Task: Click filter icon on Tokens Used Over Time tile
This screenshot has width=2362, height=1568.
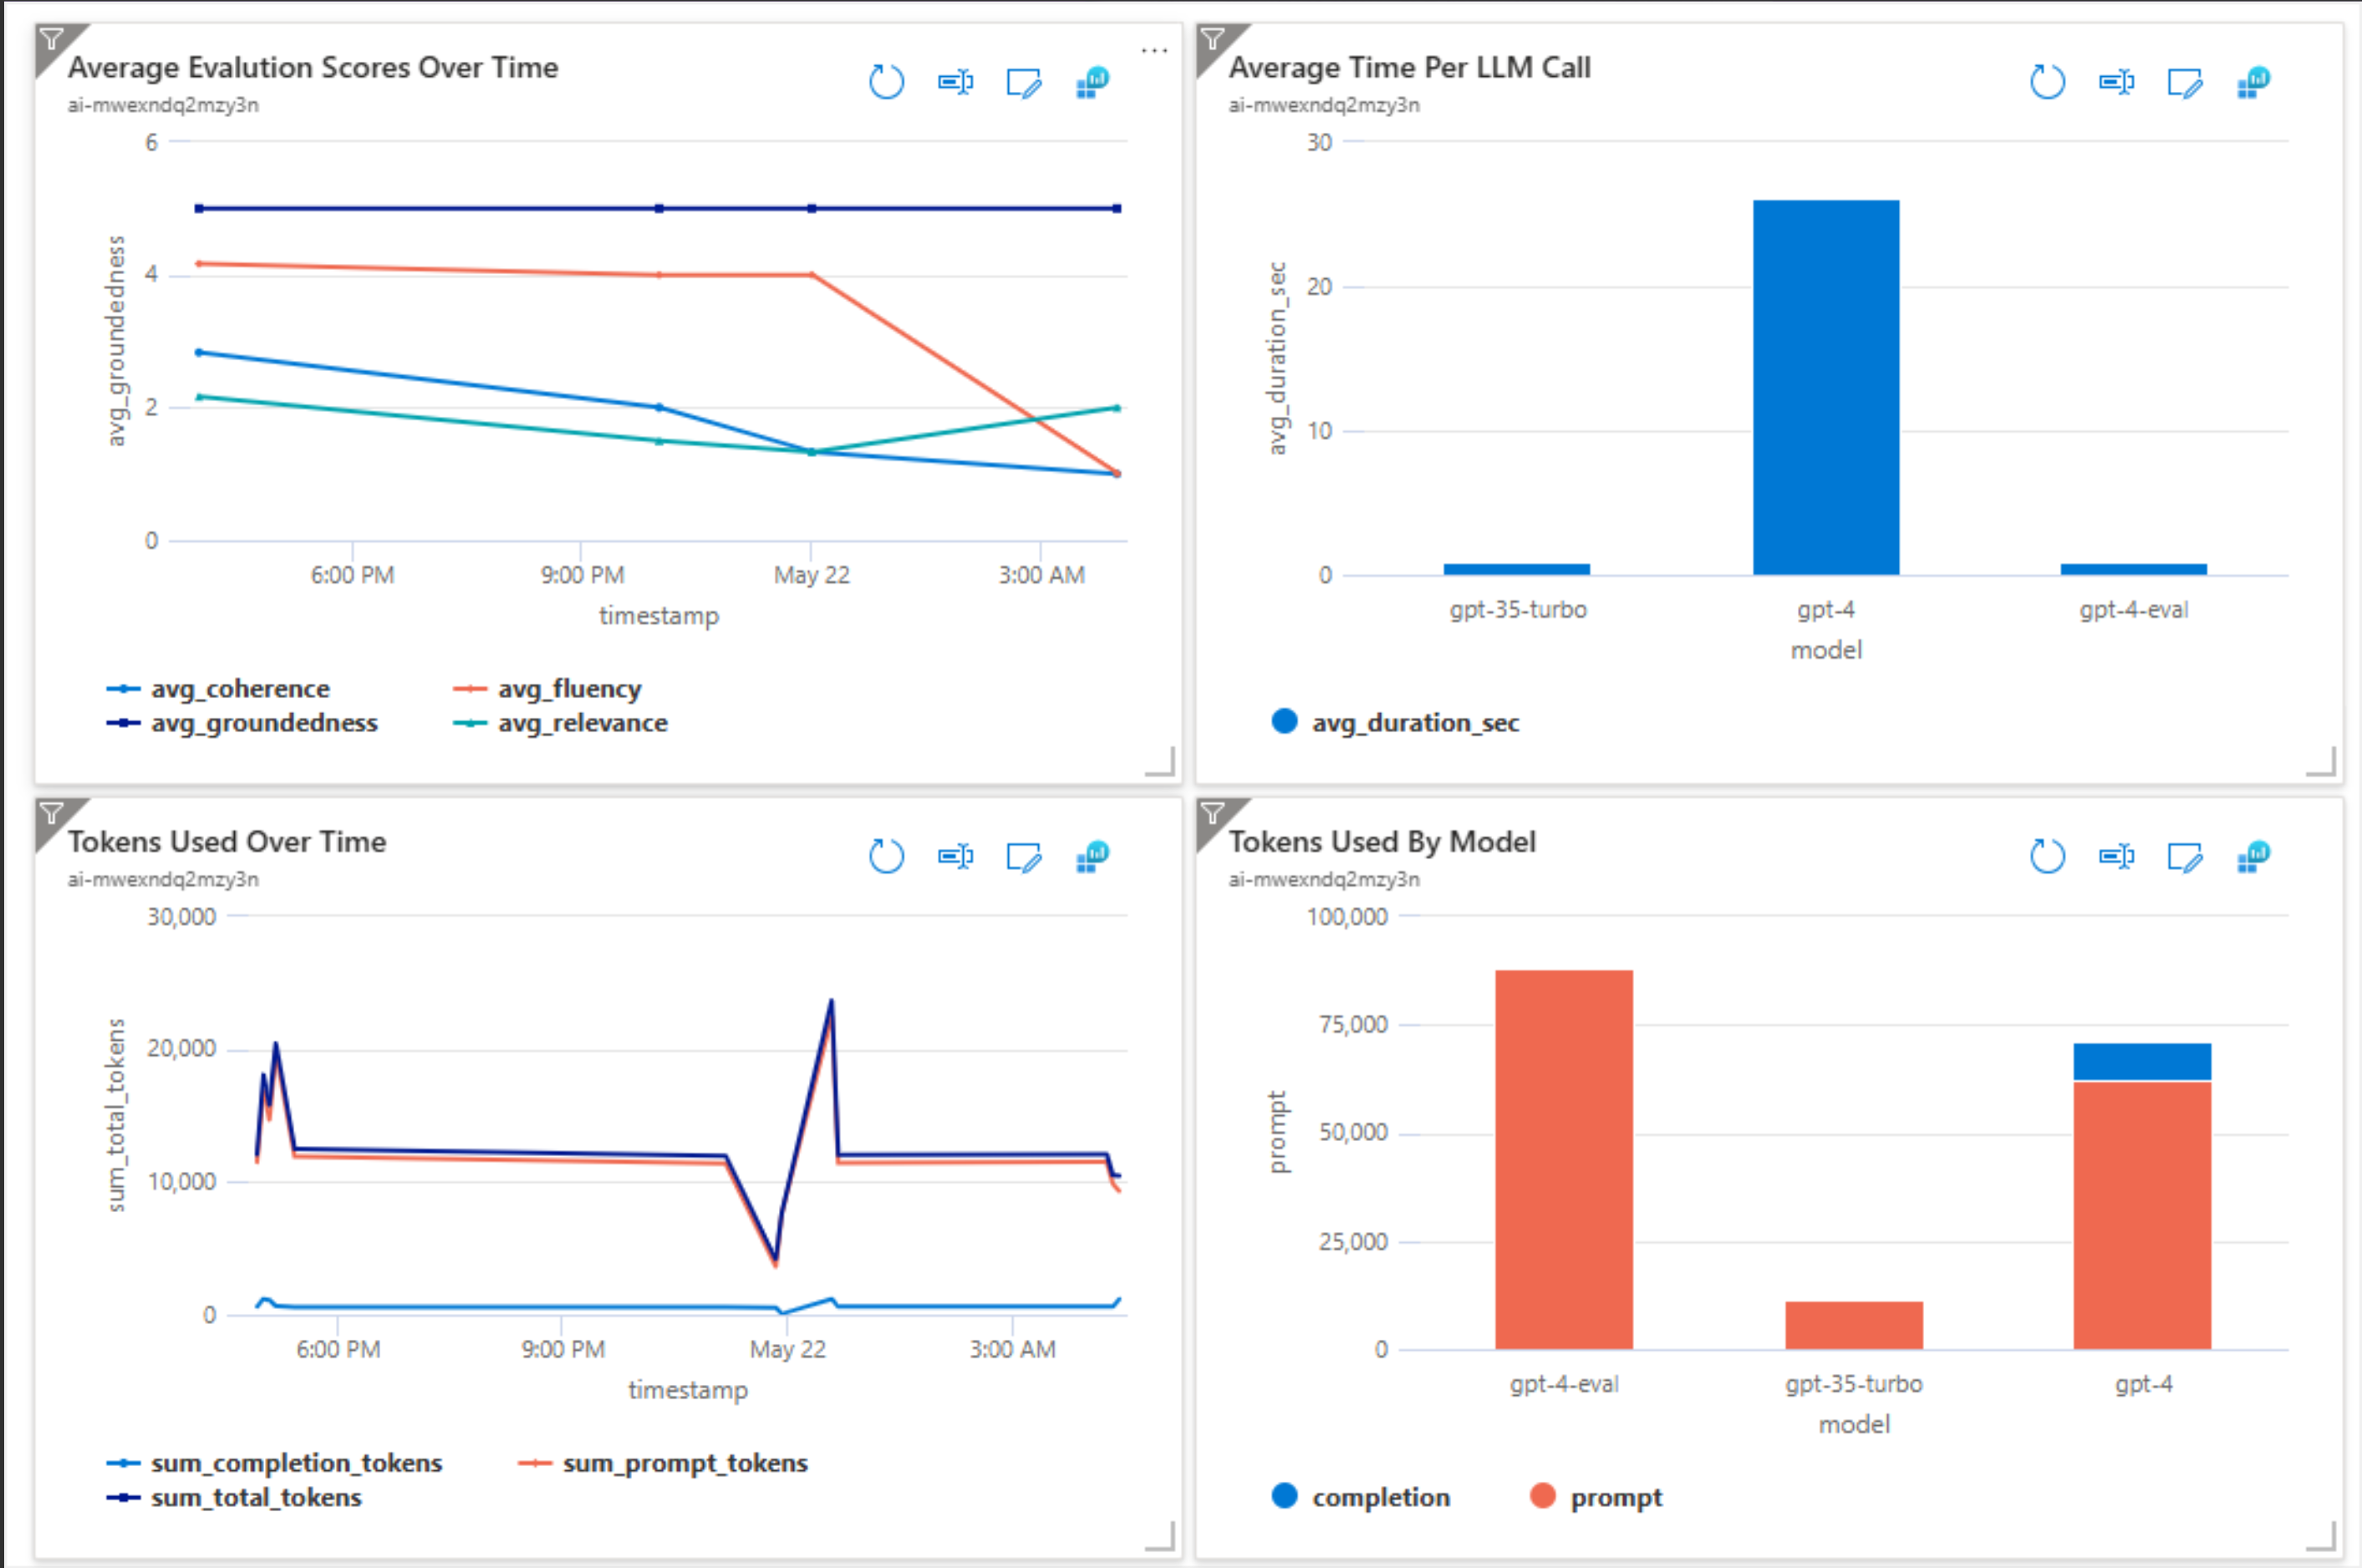Action: pos(52,814)
